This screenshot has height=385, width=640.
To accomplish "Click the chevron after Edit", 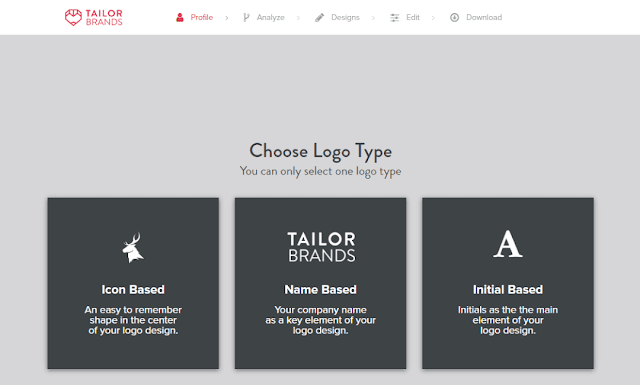I will tap(433, 18).
